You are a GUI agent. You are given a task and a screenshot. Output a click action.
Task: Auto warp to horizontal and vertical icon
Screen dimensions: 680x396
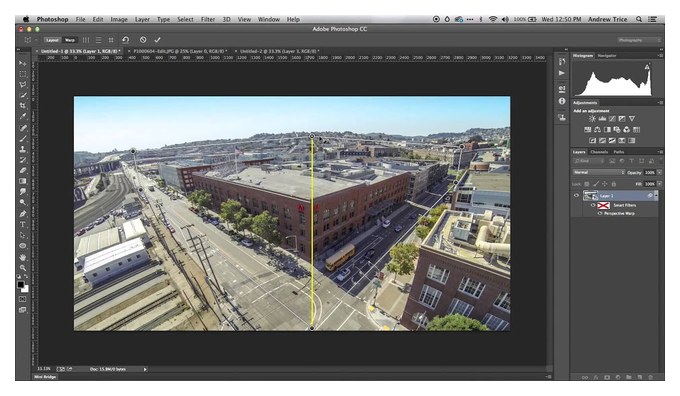click(111, 40)
